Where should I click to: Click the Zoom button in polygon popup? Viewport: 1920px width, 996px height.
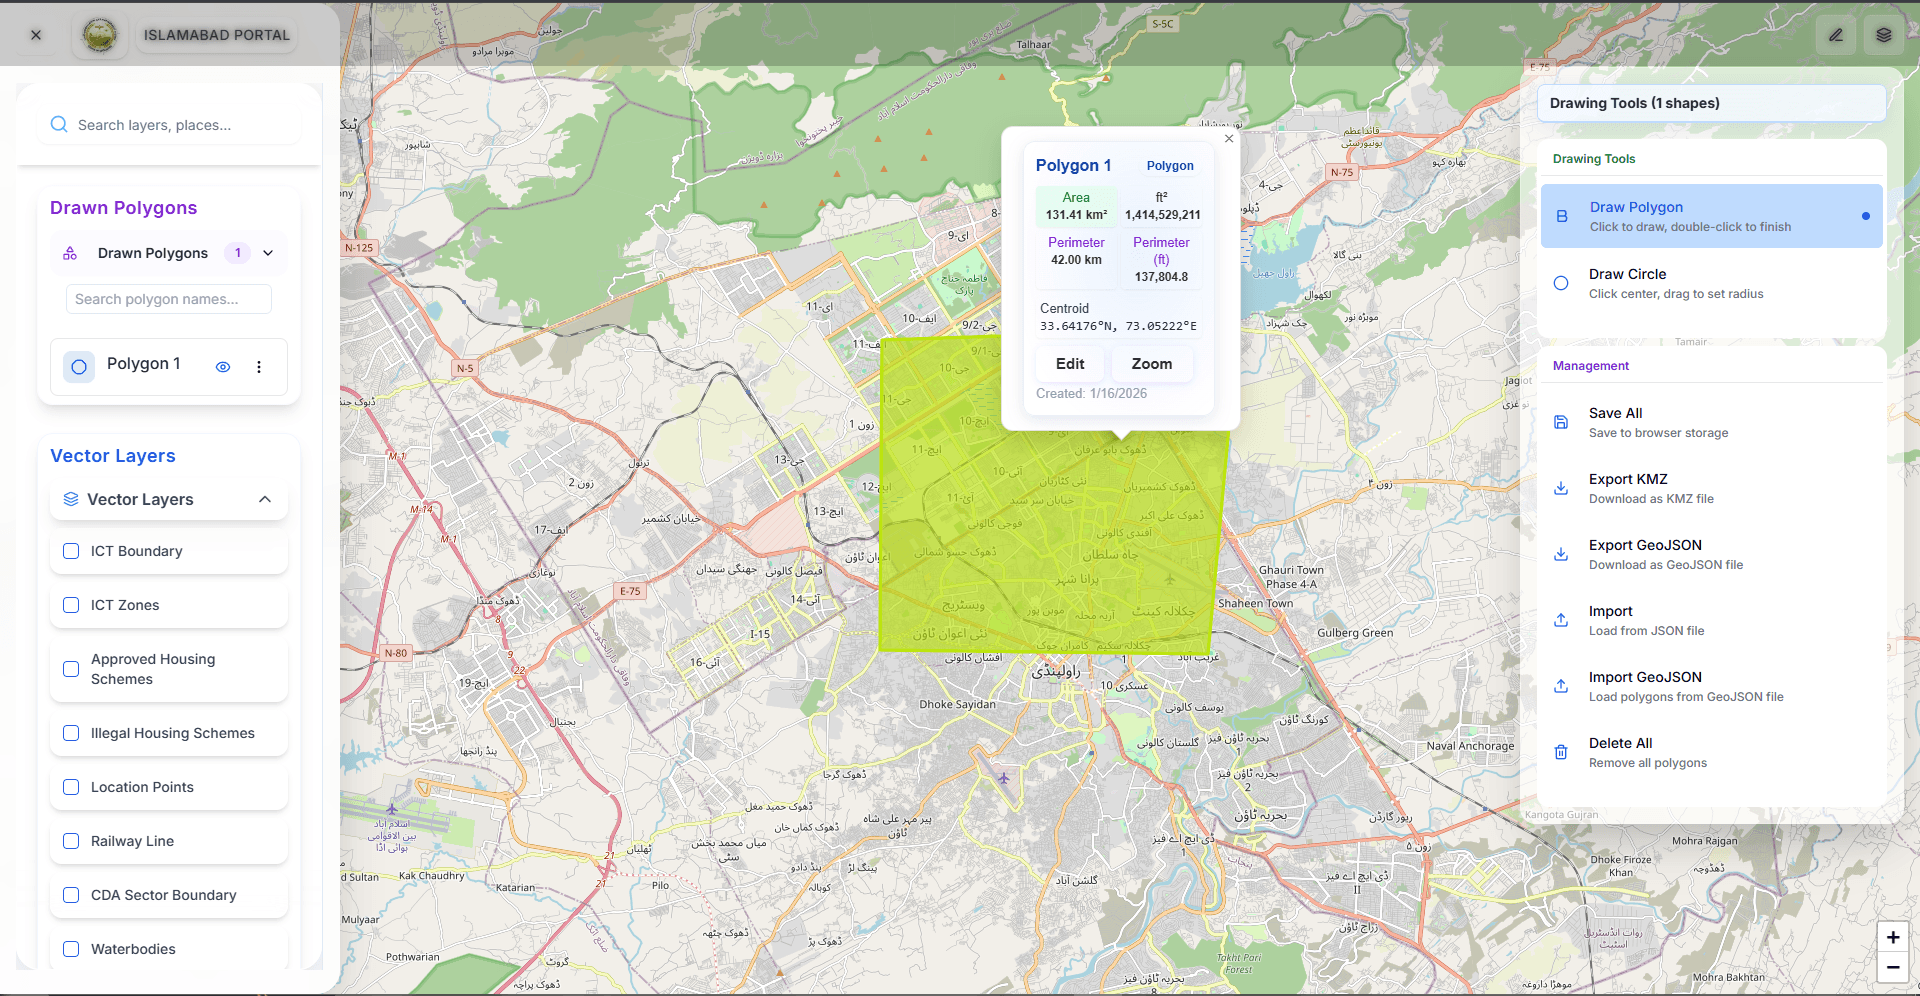coord(1151,363)
